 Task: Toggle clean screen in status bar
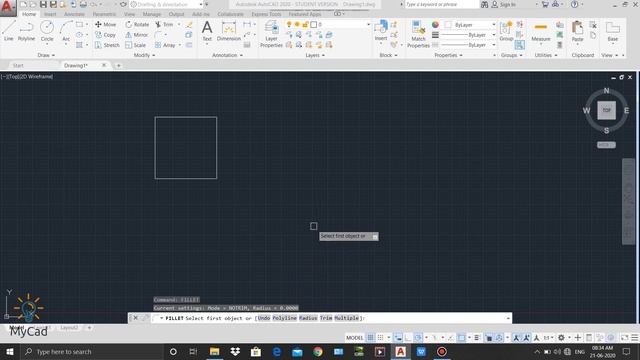(x=624, y=338)
